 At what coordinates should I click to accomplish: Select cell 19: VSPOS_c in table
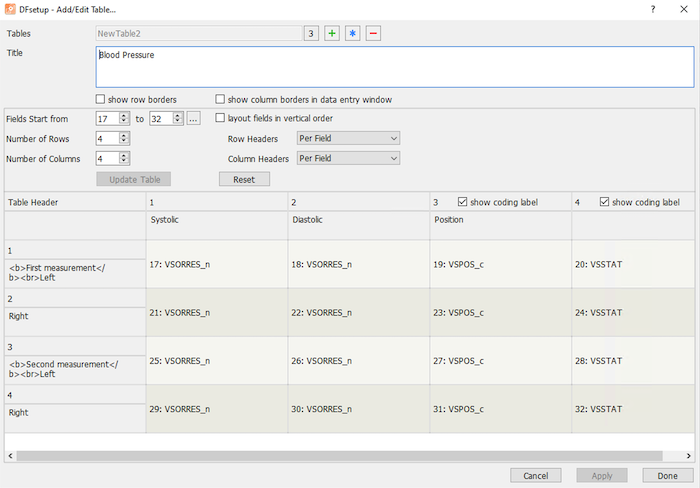(500, 264)
